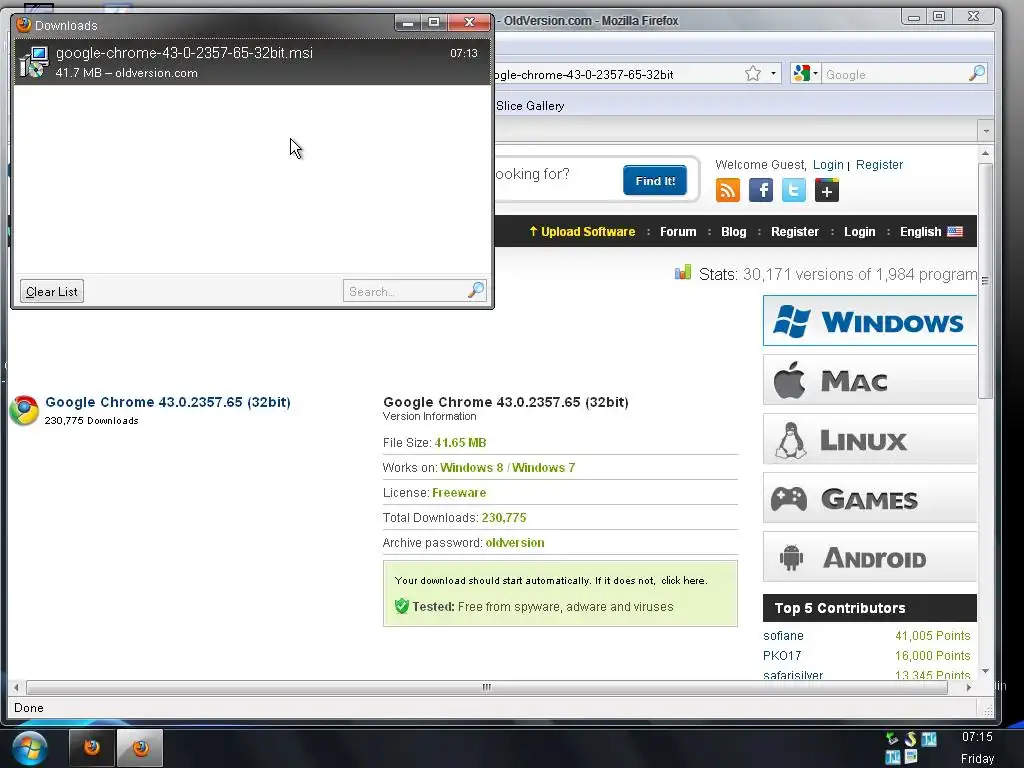This screenshot has height=768, width=1024.
Task: Open the English language menu
Action: point(931,231)
